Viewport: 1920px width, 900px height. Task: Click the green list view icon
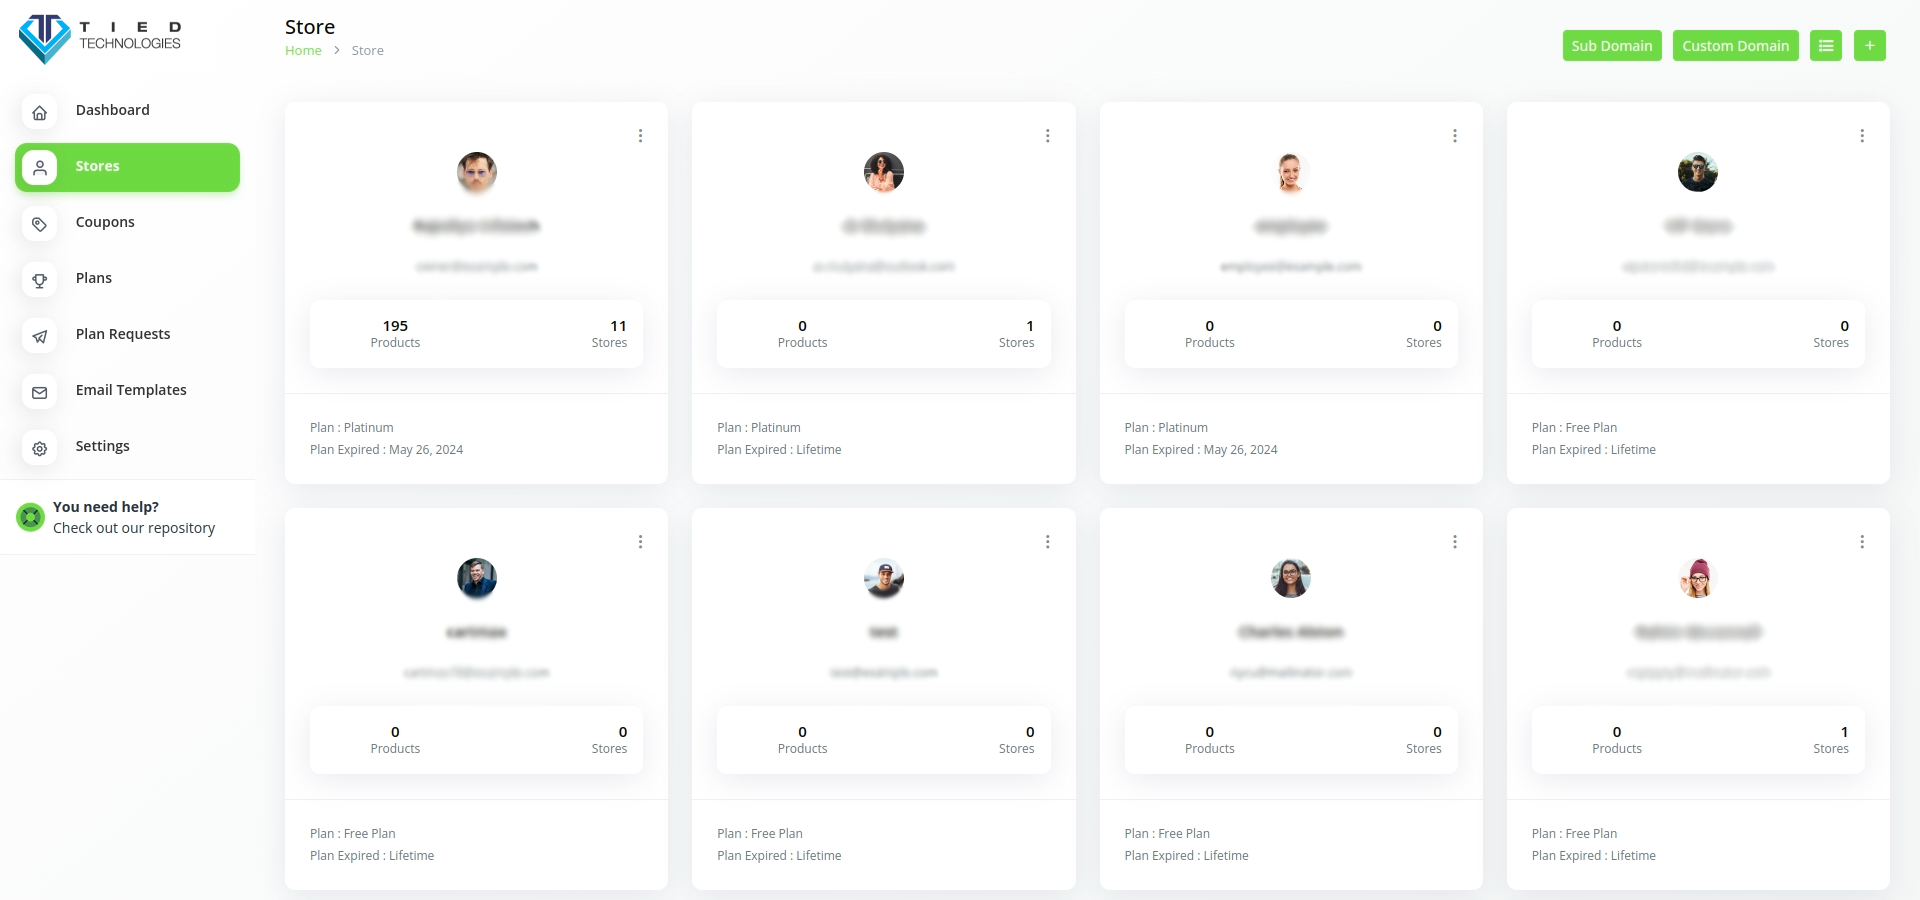1825,46
